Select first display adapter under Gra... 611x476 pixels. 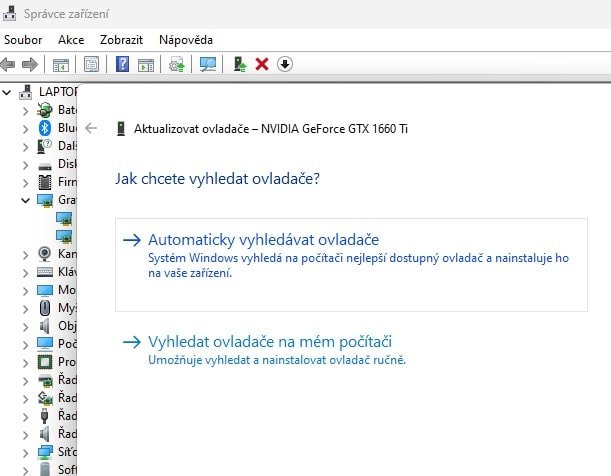click(x=64, y=219)
